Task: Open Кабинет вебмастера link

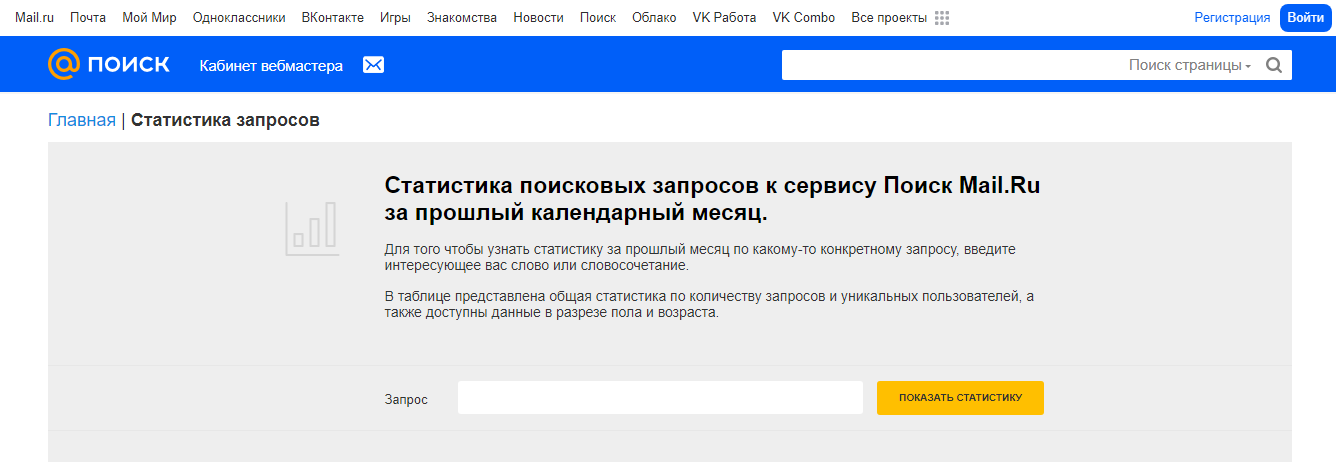Action: (x=271, y=66)
